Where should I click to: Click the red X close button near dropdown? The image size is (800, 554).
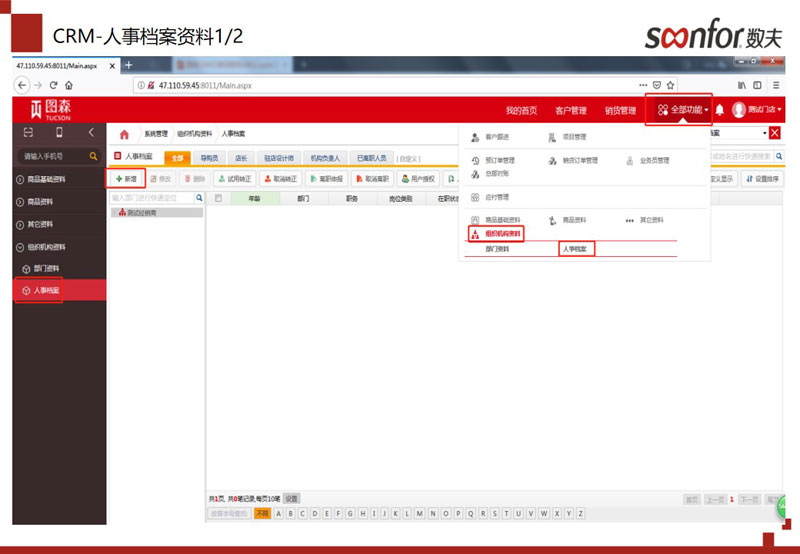pos(774,133)
